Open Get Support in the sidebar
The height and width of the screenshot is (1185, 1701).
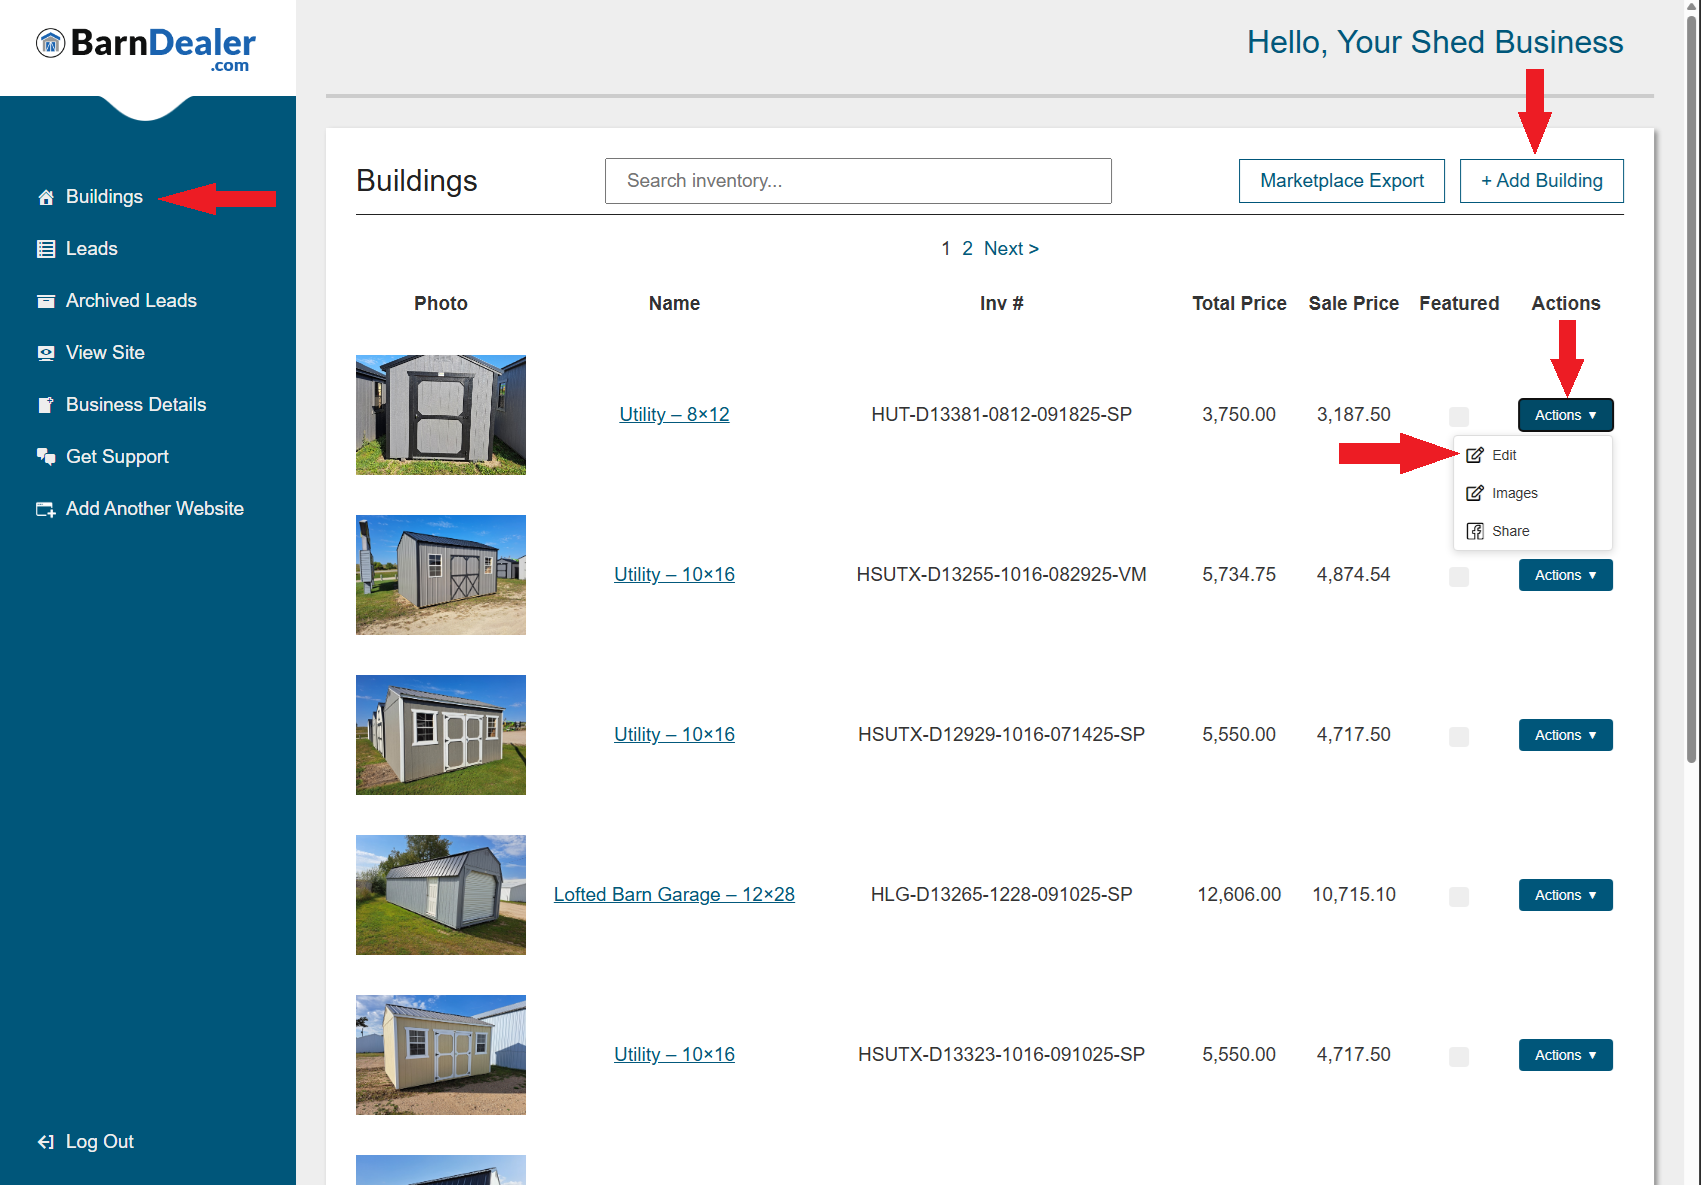point(117,457)
